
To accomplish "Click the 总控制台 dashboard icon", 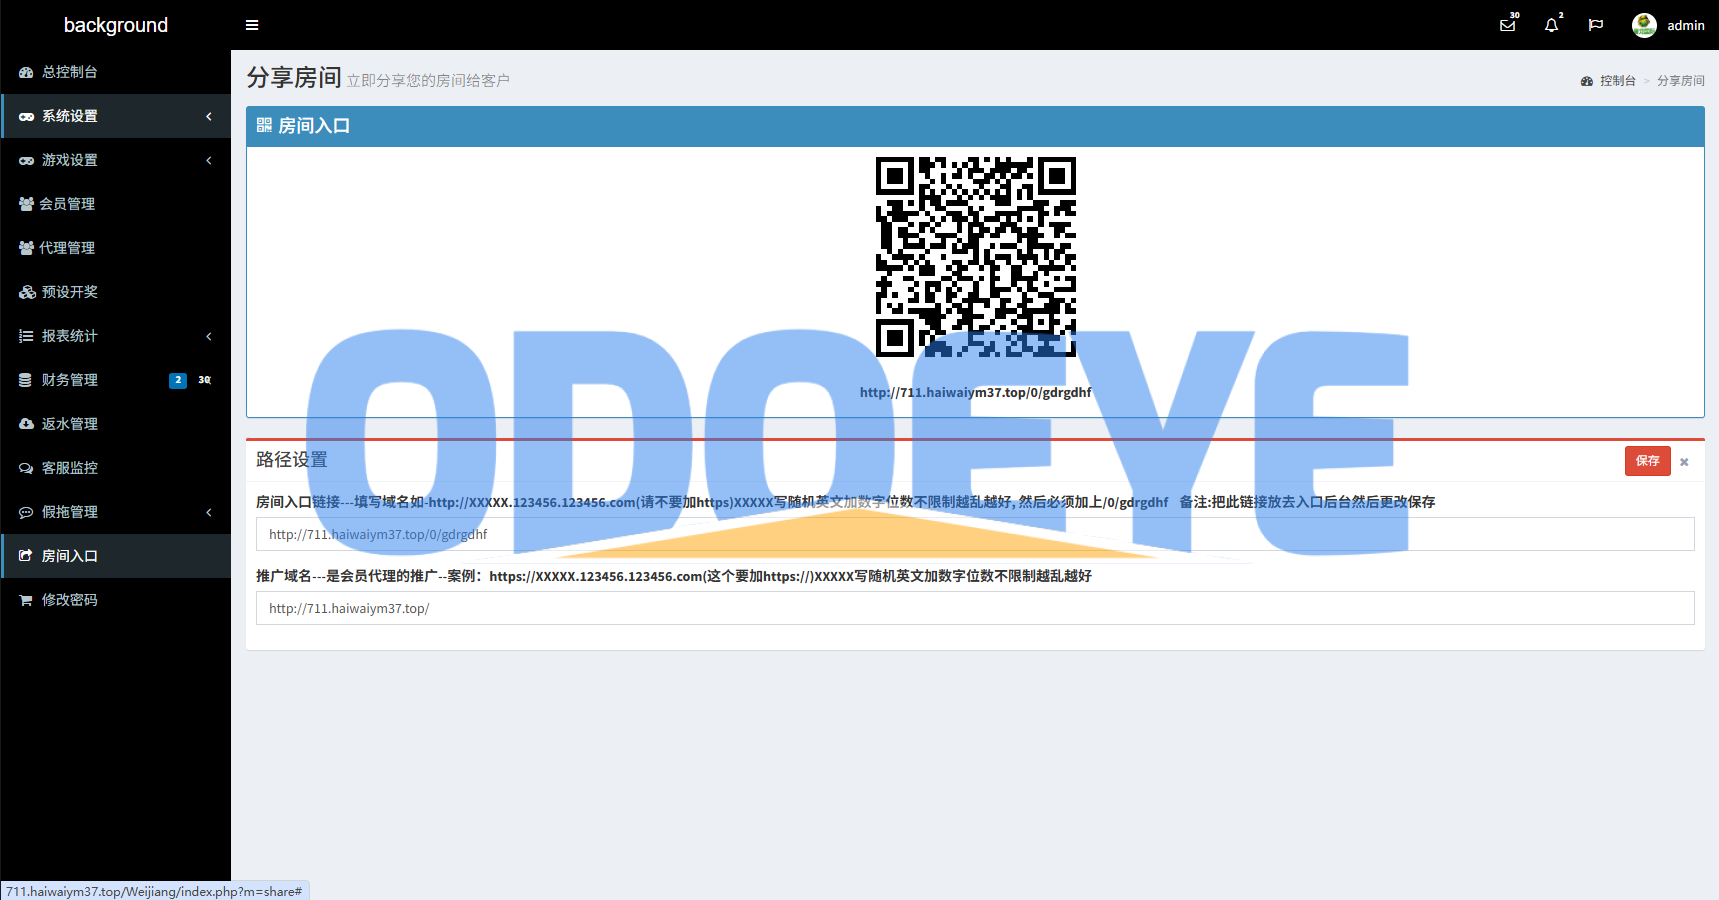I will click(x=27, y=72).
